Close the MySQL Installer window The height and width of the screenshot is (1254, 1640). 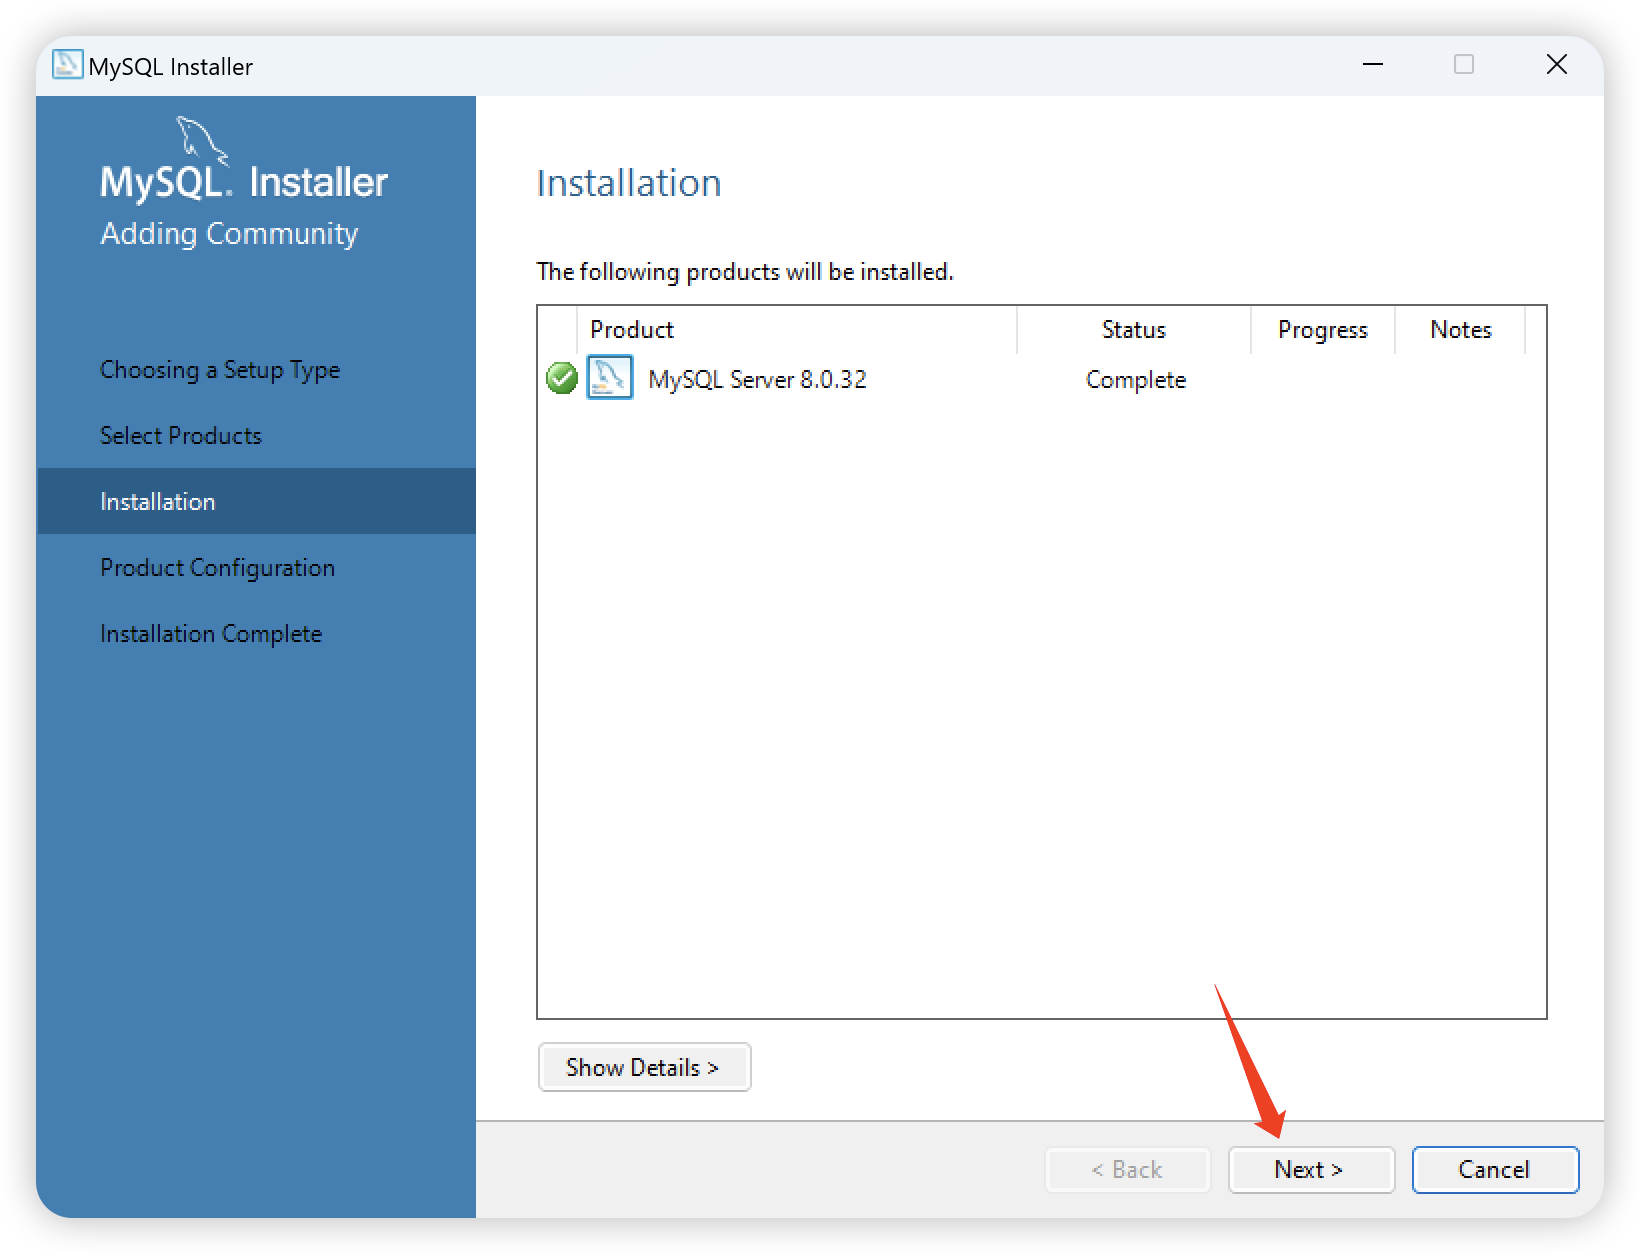[1557, 65]
